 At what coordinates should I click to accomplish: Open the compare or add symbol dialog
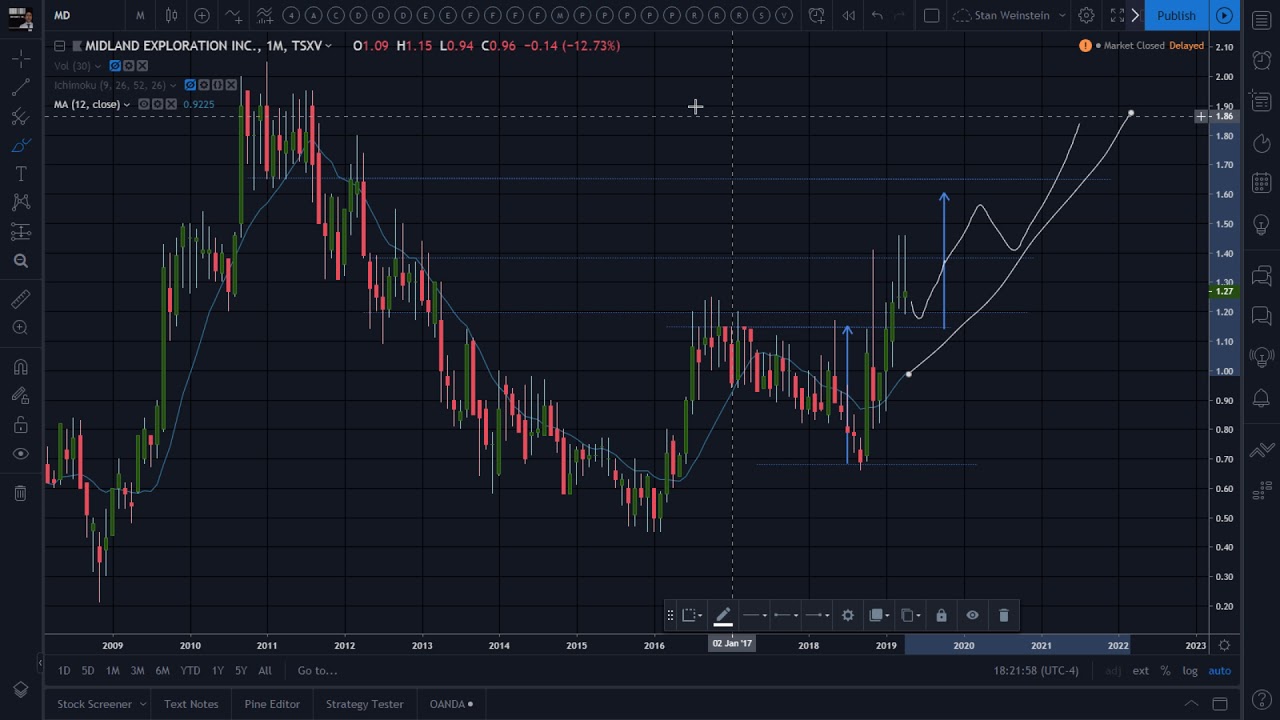pos(202,15)
